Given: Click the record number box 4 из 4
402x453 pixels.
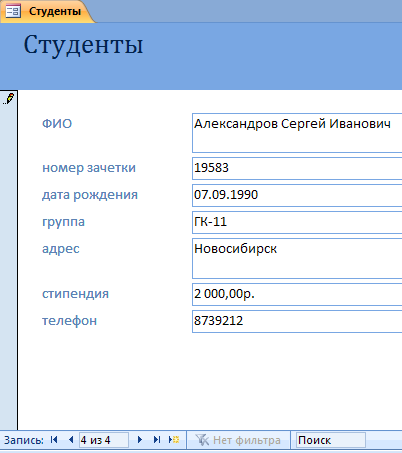Looking at the screenshot, I should (x=104, y=440).
